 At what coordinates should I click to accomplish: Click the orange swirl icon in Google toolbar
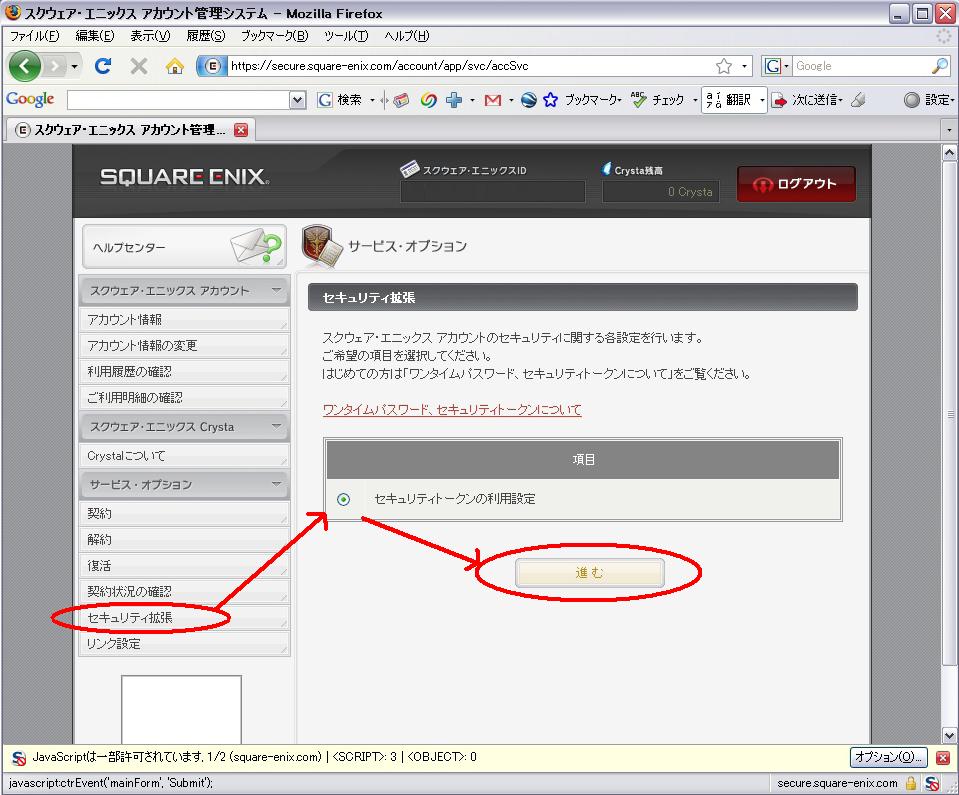point(428,100)
